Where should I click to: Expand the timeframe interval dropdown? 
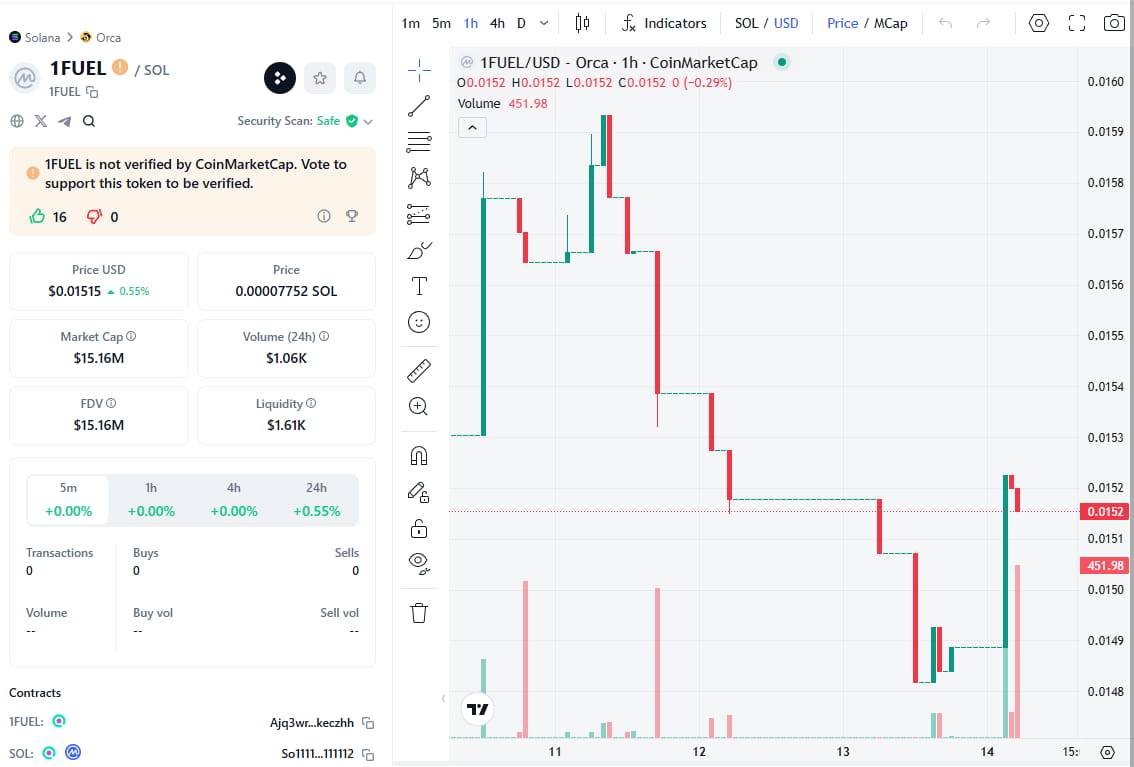coord(544,23)
